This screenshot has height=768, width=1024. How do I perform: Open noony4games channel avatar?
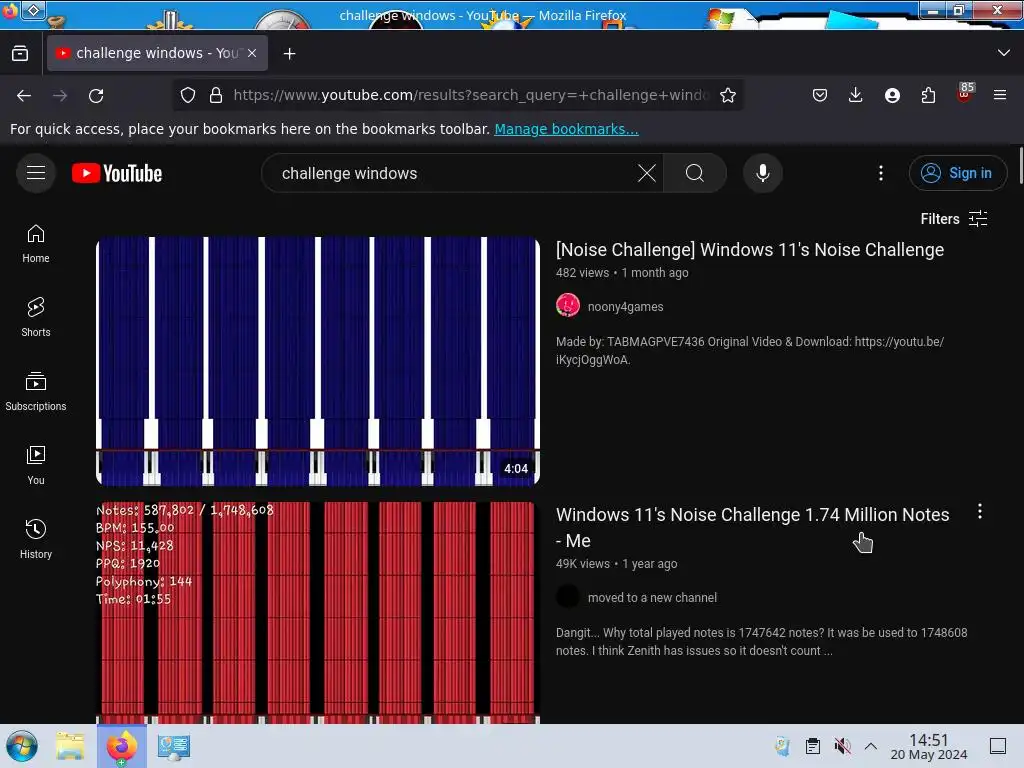[568, 306]
